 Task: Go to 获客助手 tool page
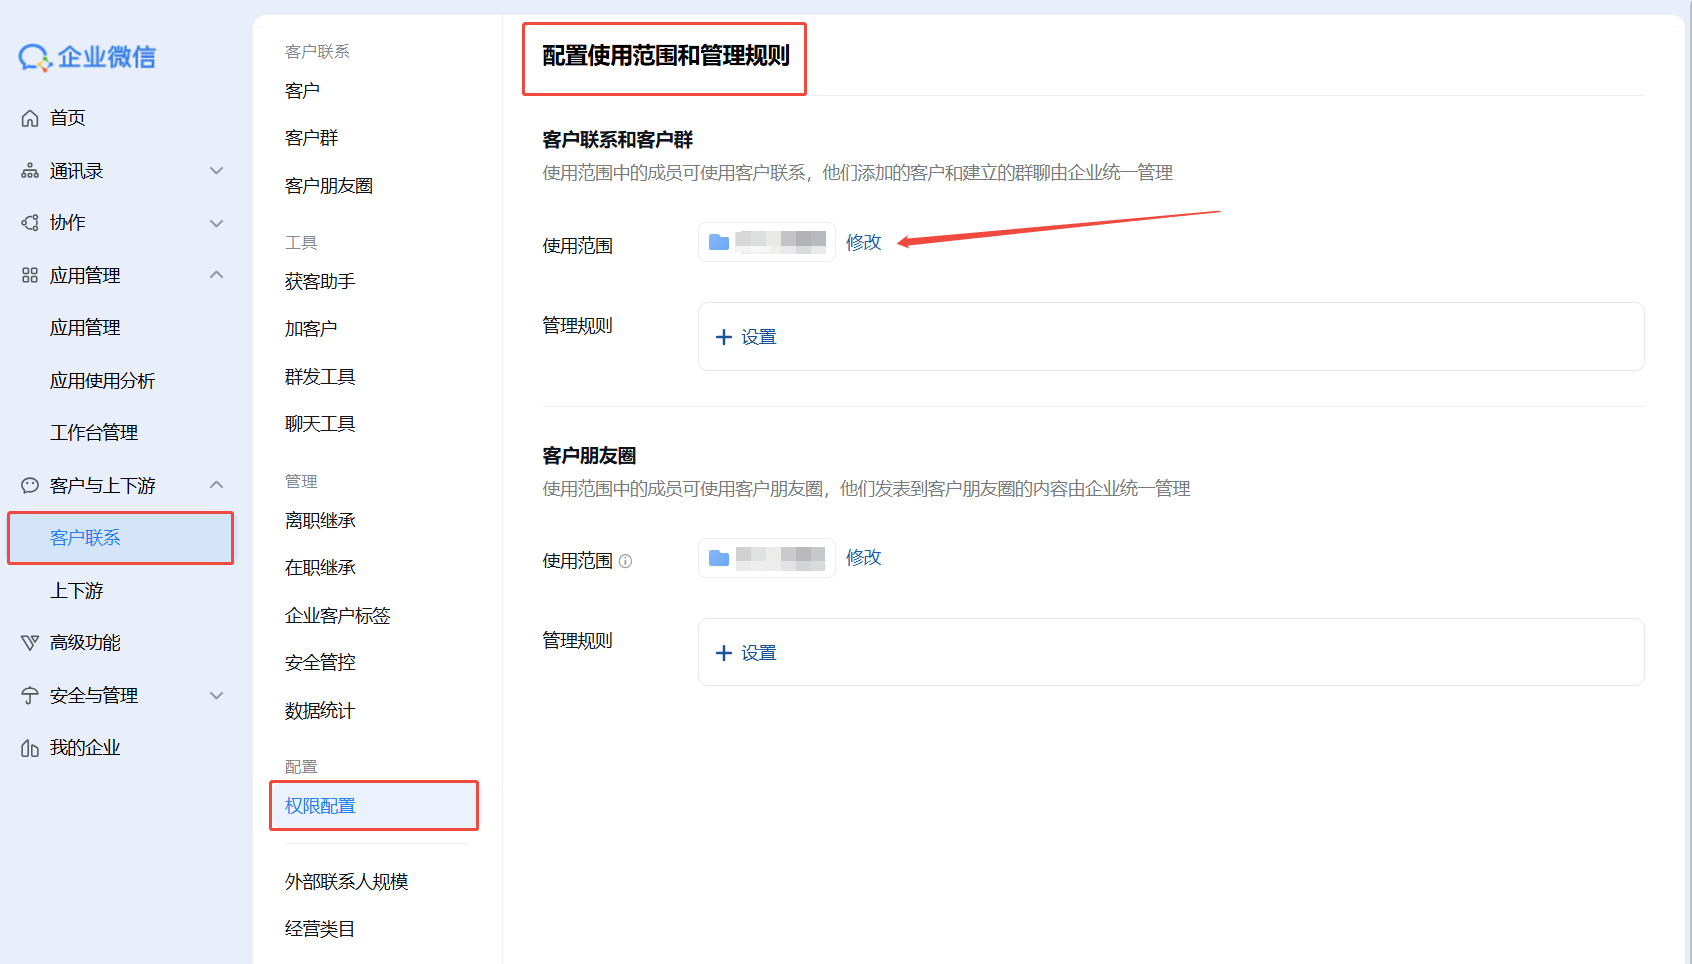pyautogui.click(x=320, y=282)
